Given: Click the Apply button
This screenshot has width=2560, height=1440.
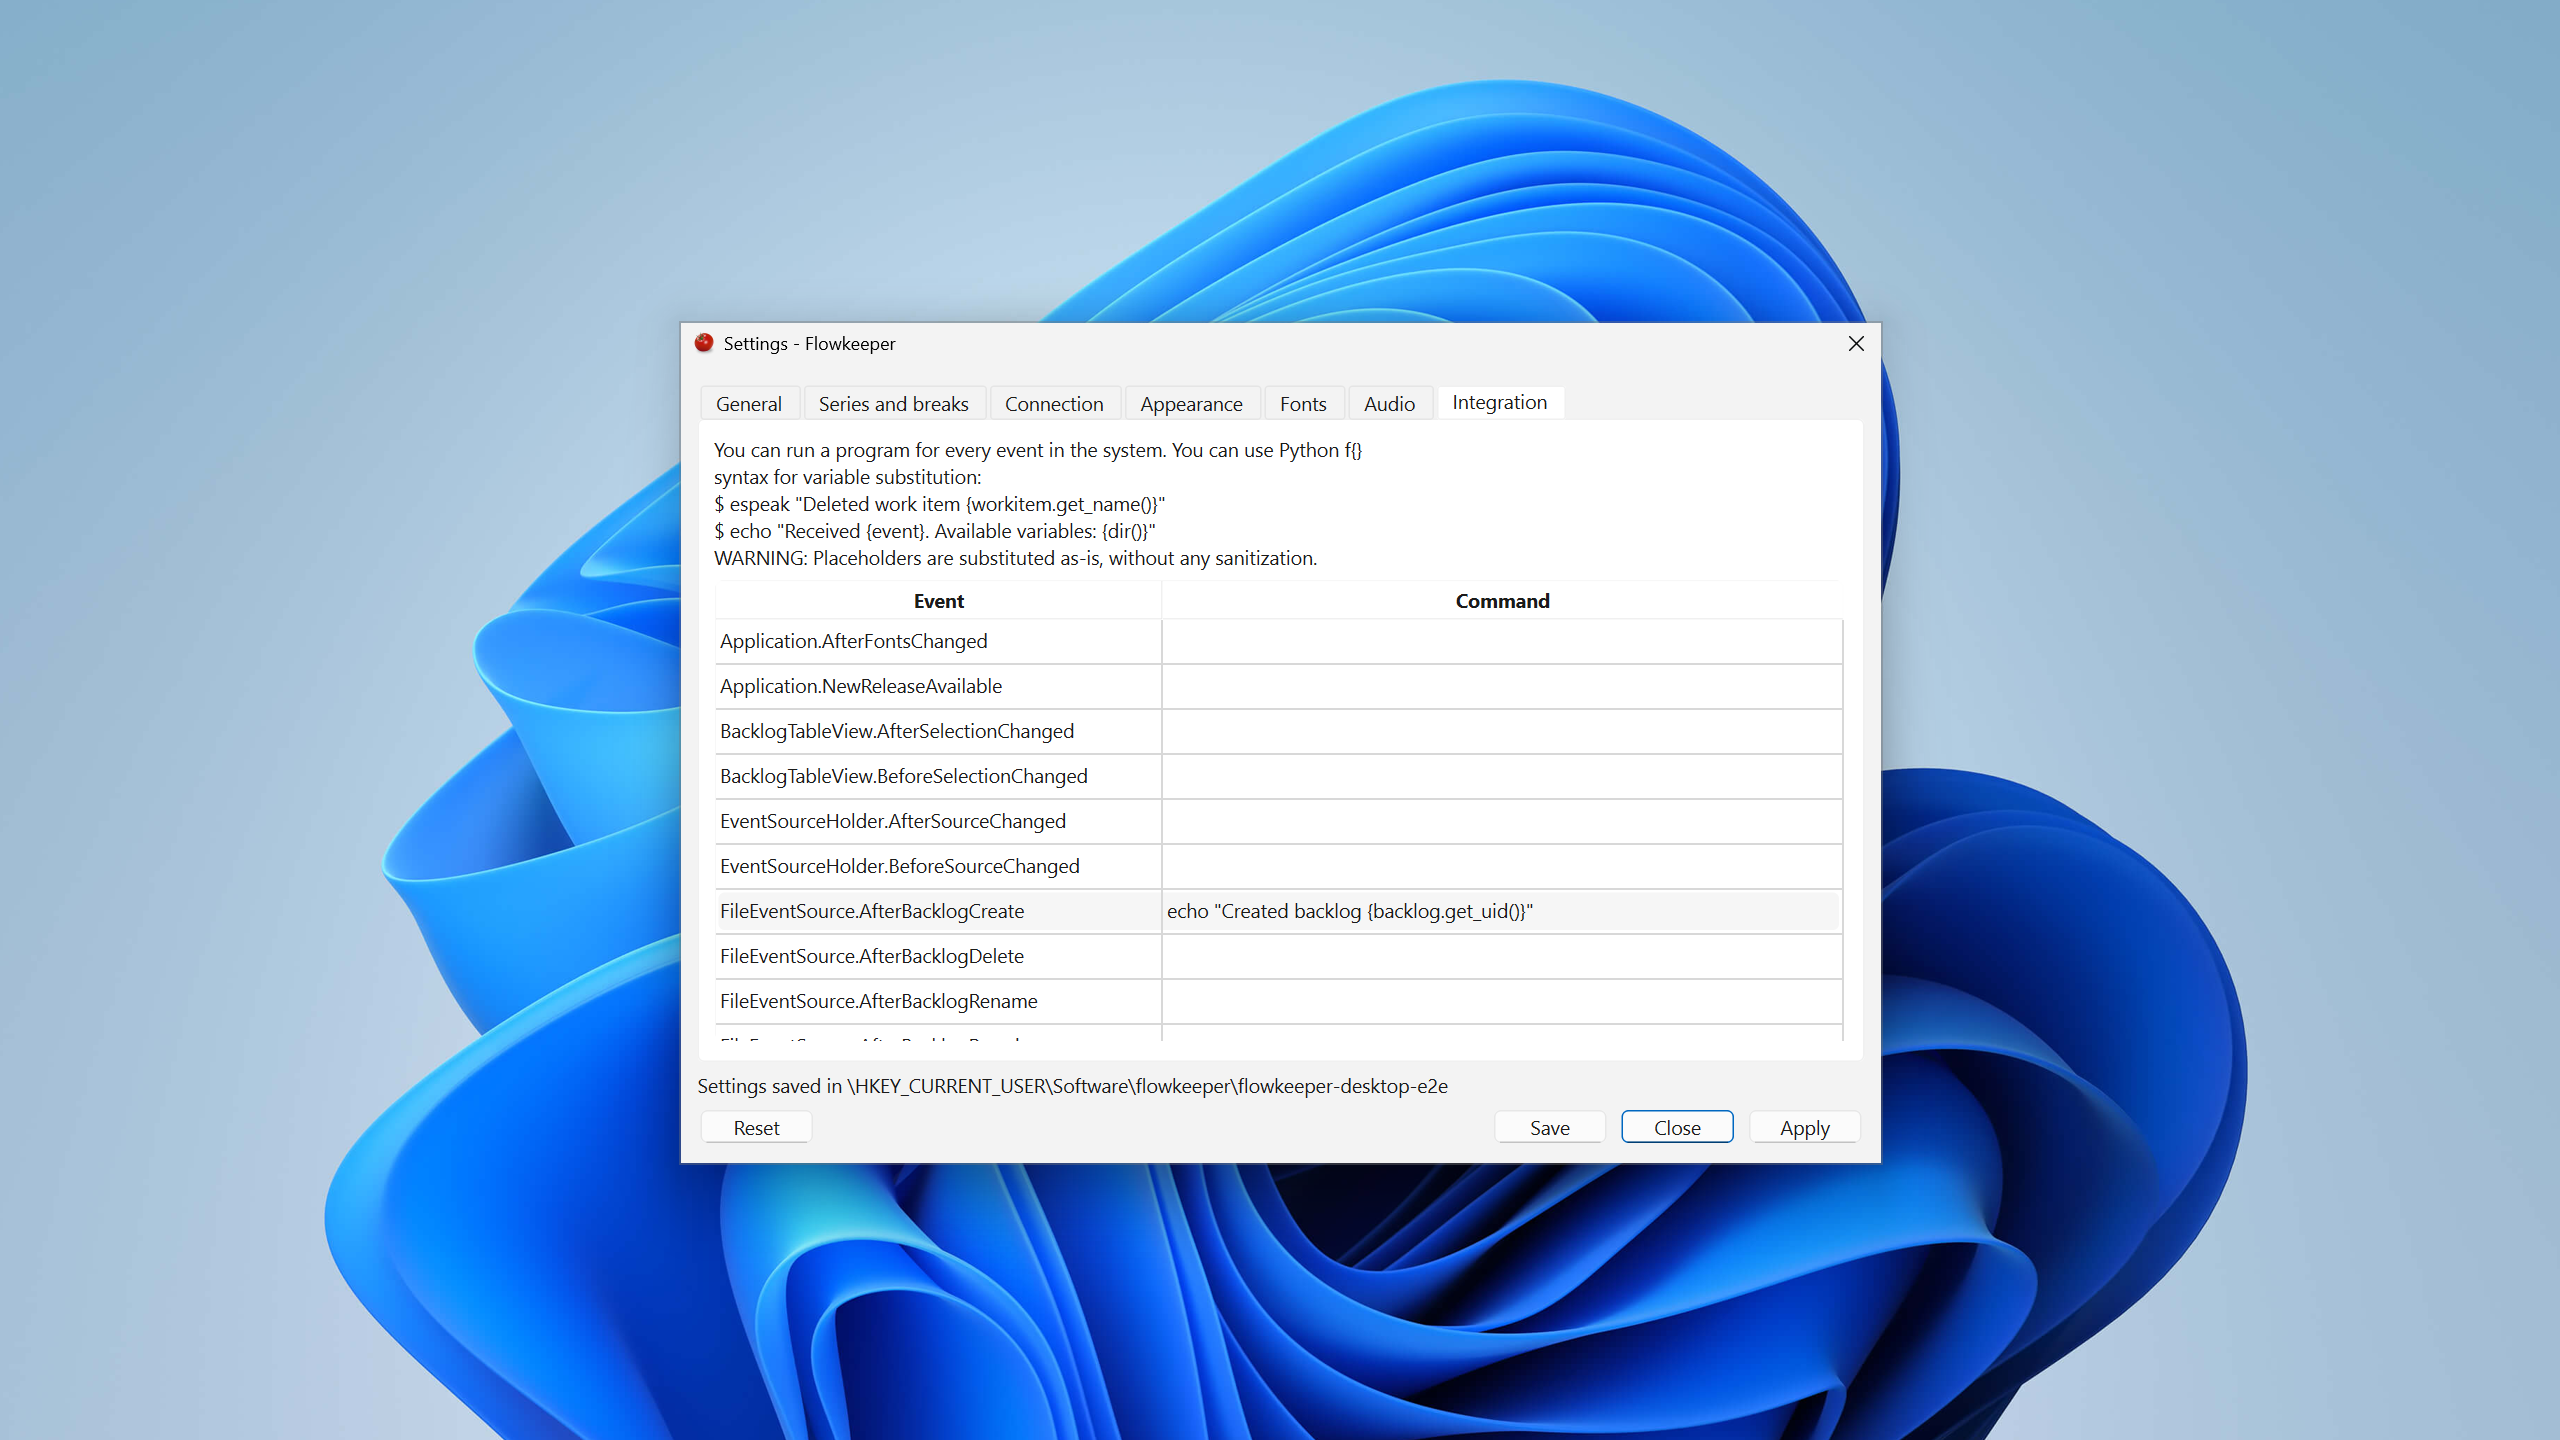Looking at the screenshot, I should (1804, 1127).
